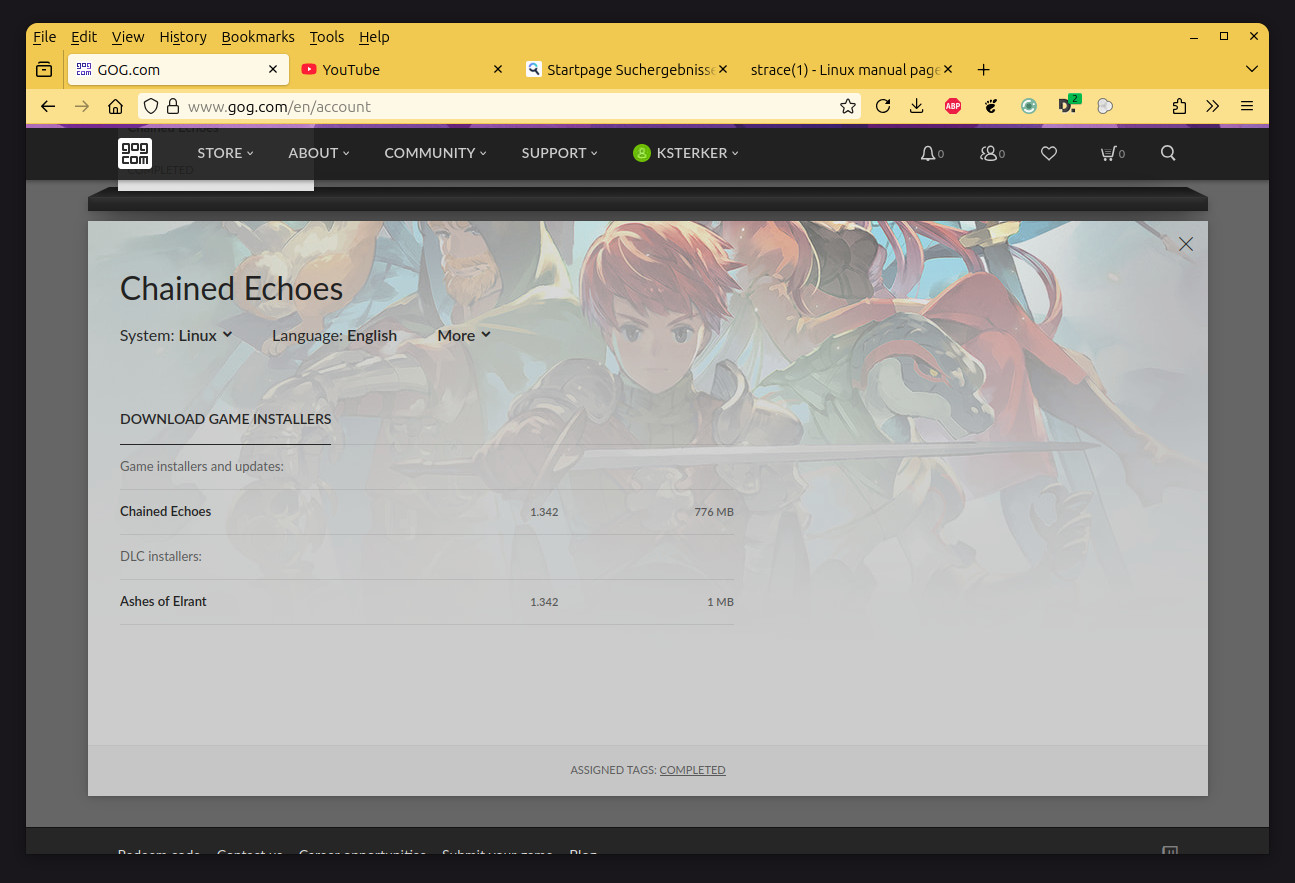Viewport: 1295px width, 883px height.
Task: Show connection security padlock icon
Action: click(x=172, y=106)
